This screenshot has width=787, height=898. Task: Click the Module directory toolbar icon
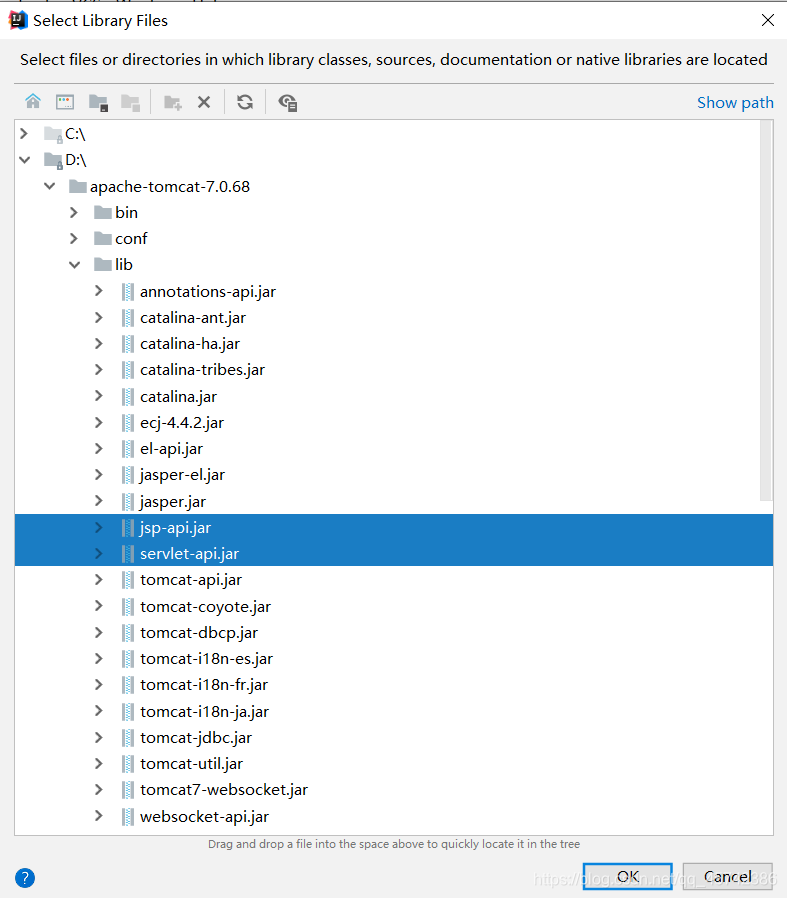tap(131, 103)
